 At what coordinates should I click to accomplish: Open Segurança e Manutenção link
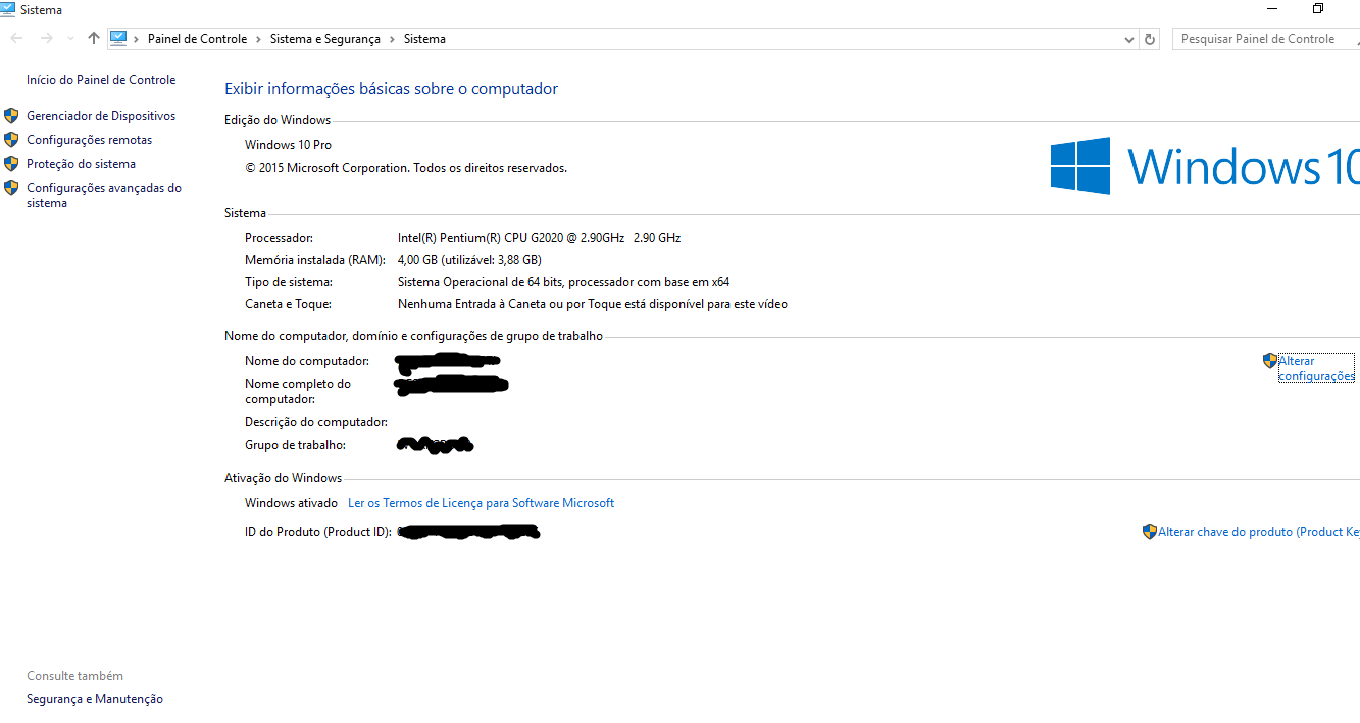tap(95, 699)
